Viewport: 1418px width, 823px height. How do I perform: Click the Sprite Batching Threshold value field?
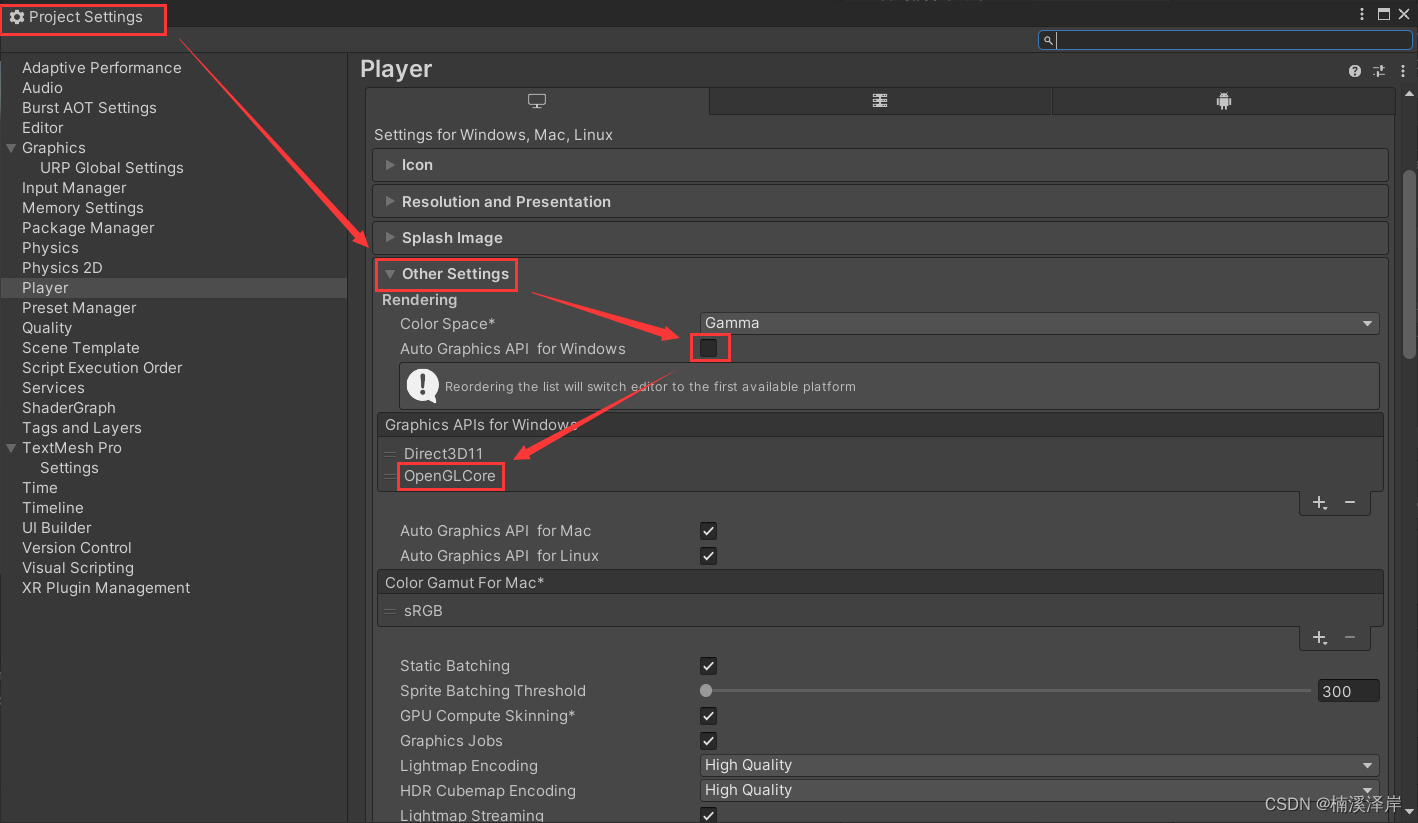pyautogui.click(x=1348, y=691)
